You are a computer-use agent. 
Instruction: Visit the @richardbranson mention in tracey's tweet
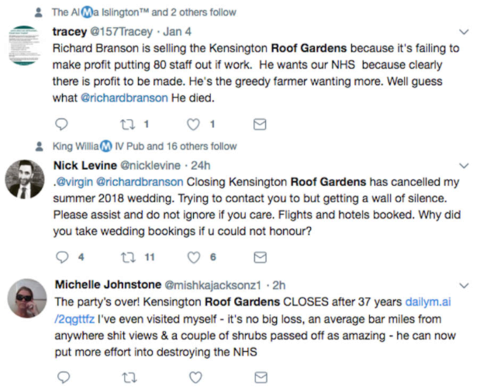click(x=124, y=98)
